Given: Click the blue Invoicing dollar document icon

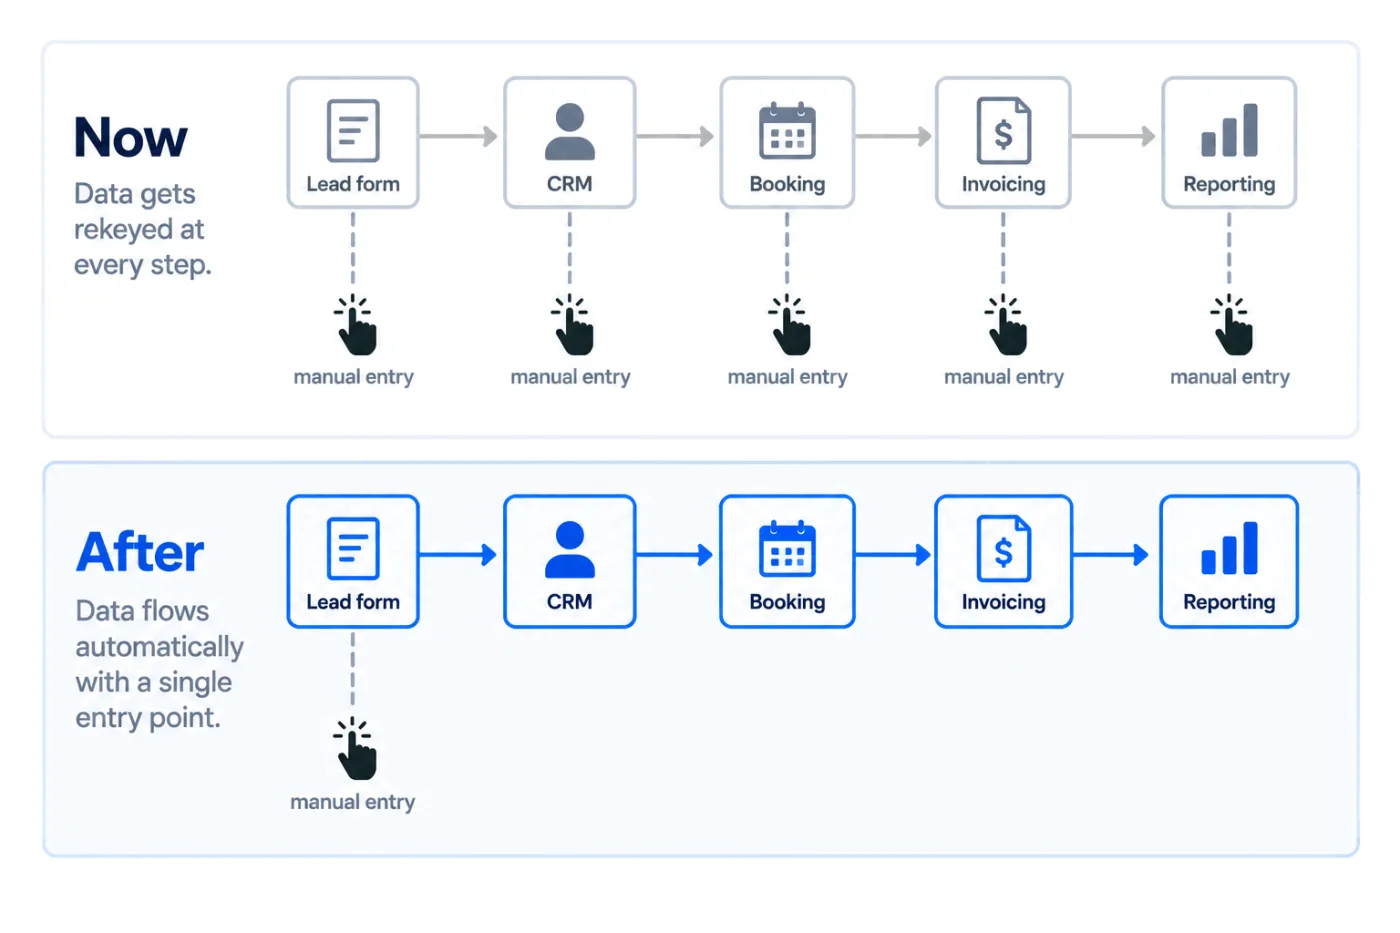Looking at the screenshot, I should pos(1004,549).
